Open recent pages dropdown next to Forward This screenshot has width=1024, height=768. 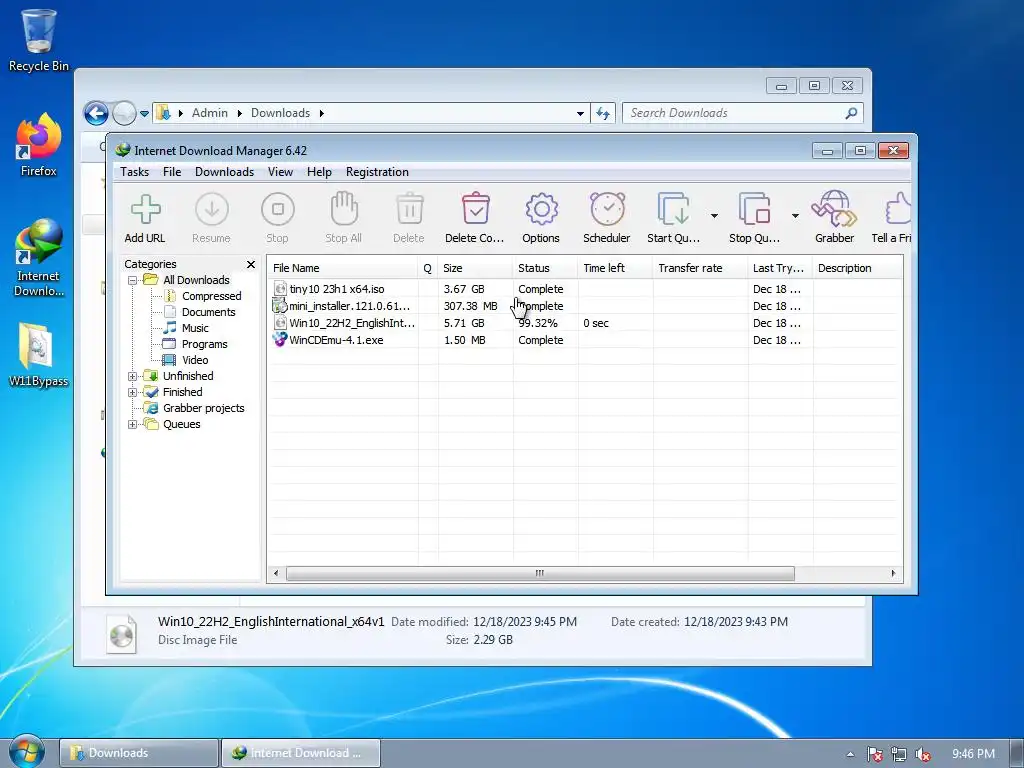144,114
